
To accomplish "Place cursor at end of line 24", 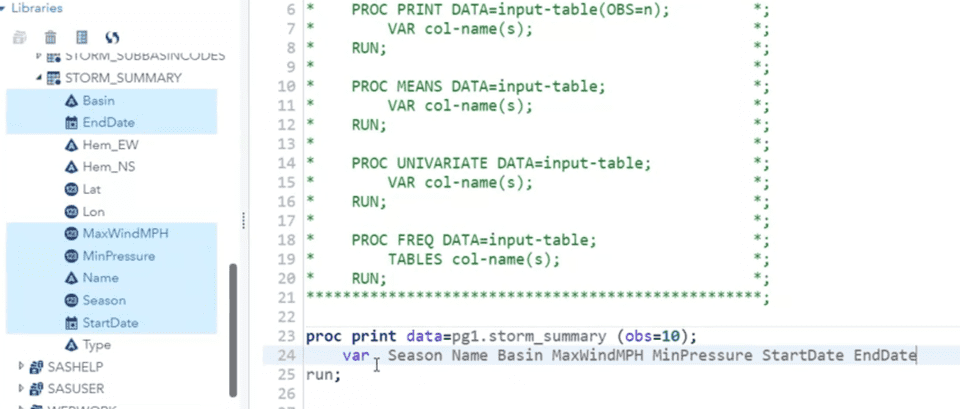I will tap(917, 355).
